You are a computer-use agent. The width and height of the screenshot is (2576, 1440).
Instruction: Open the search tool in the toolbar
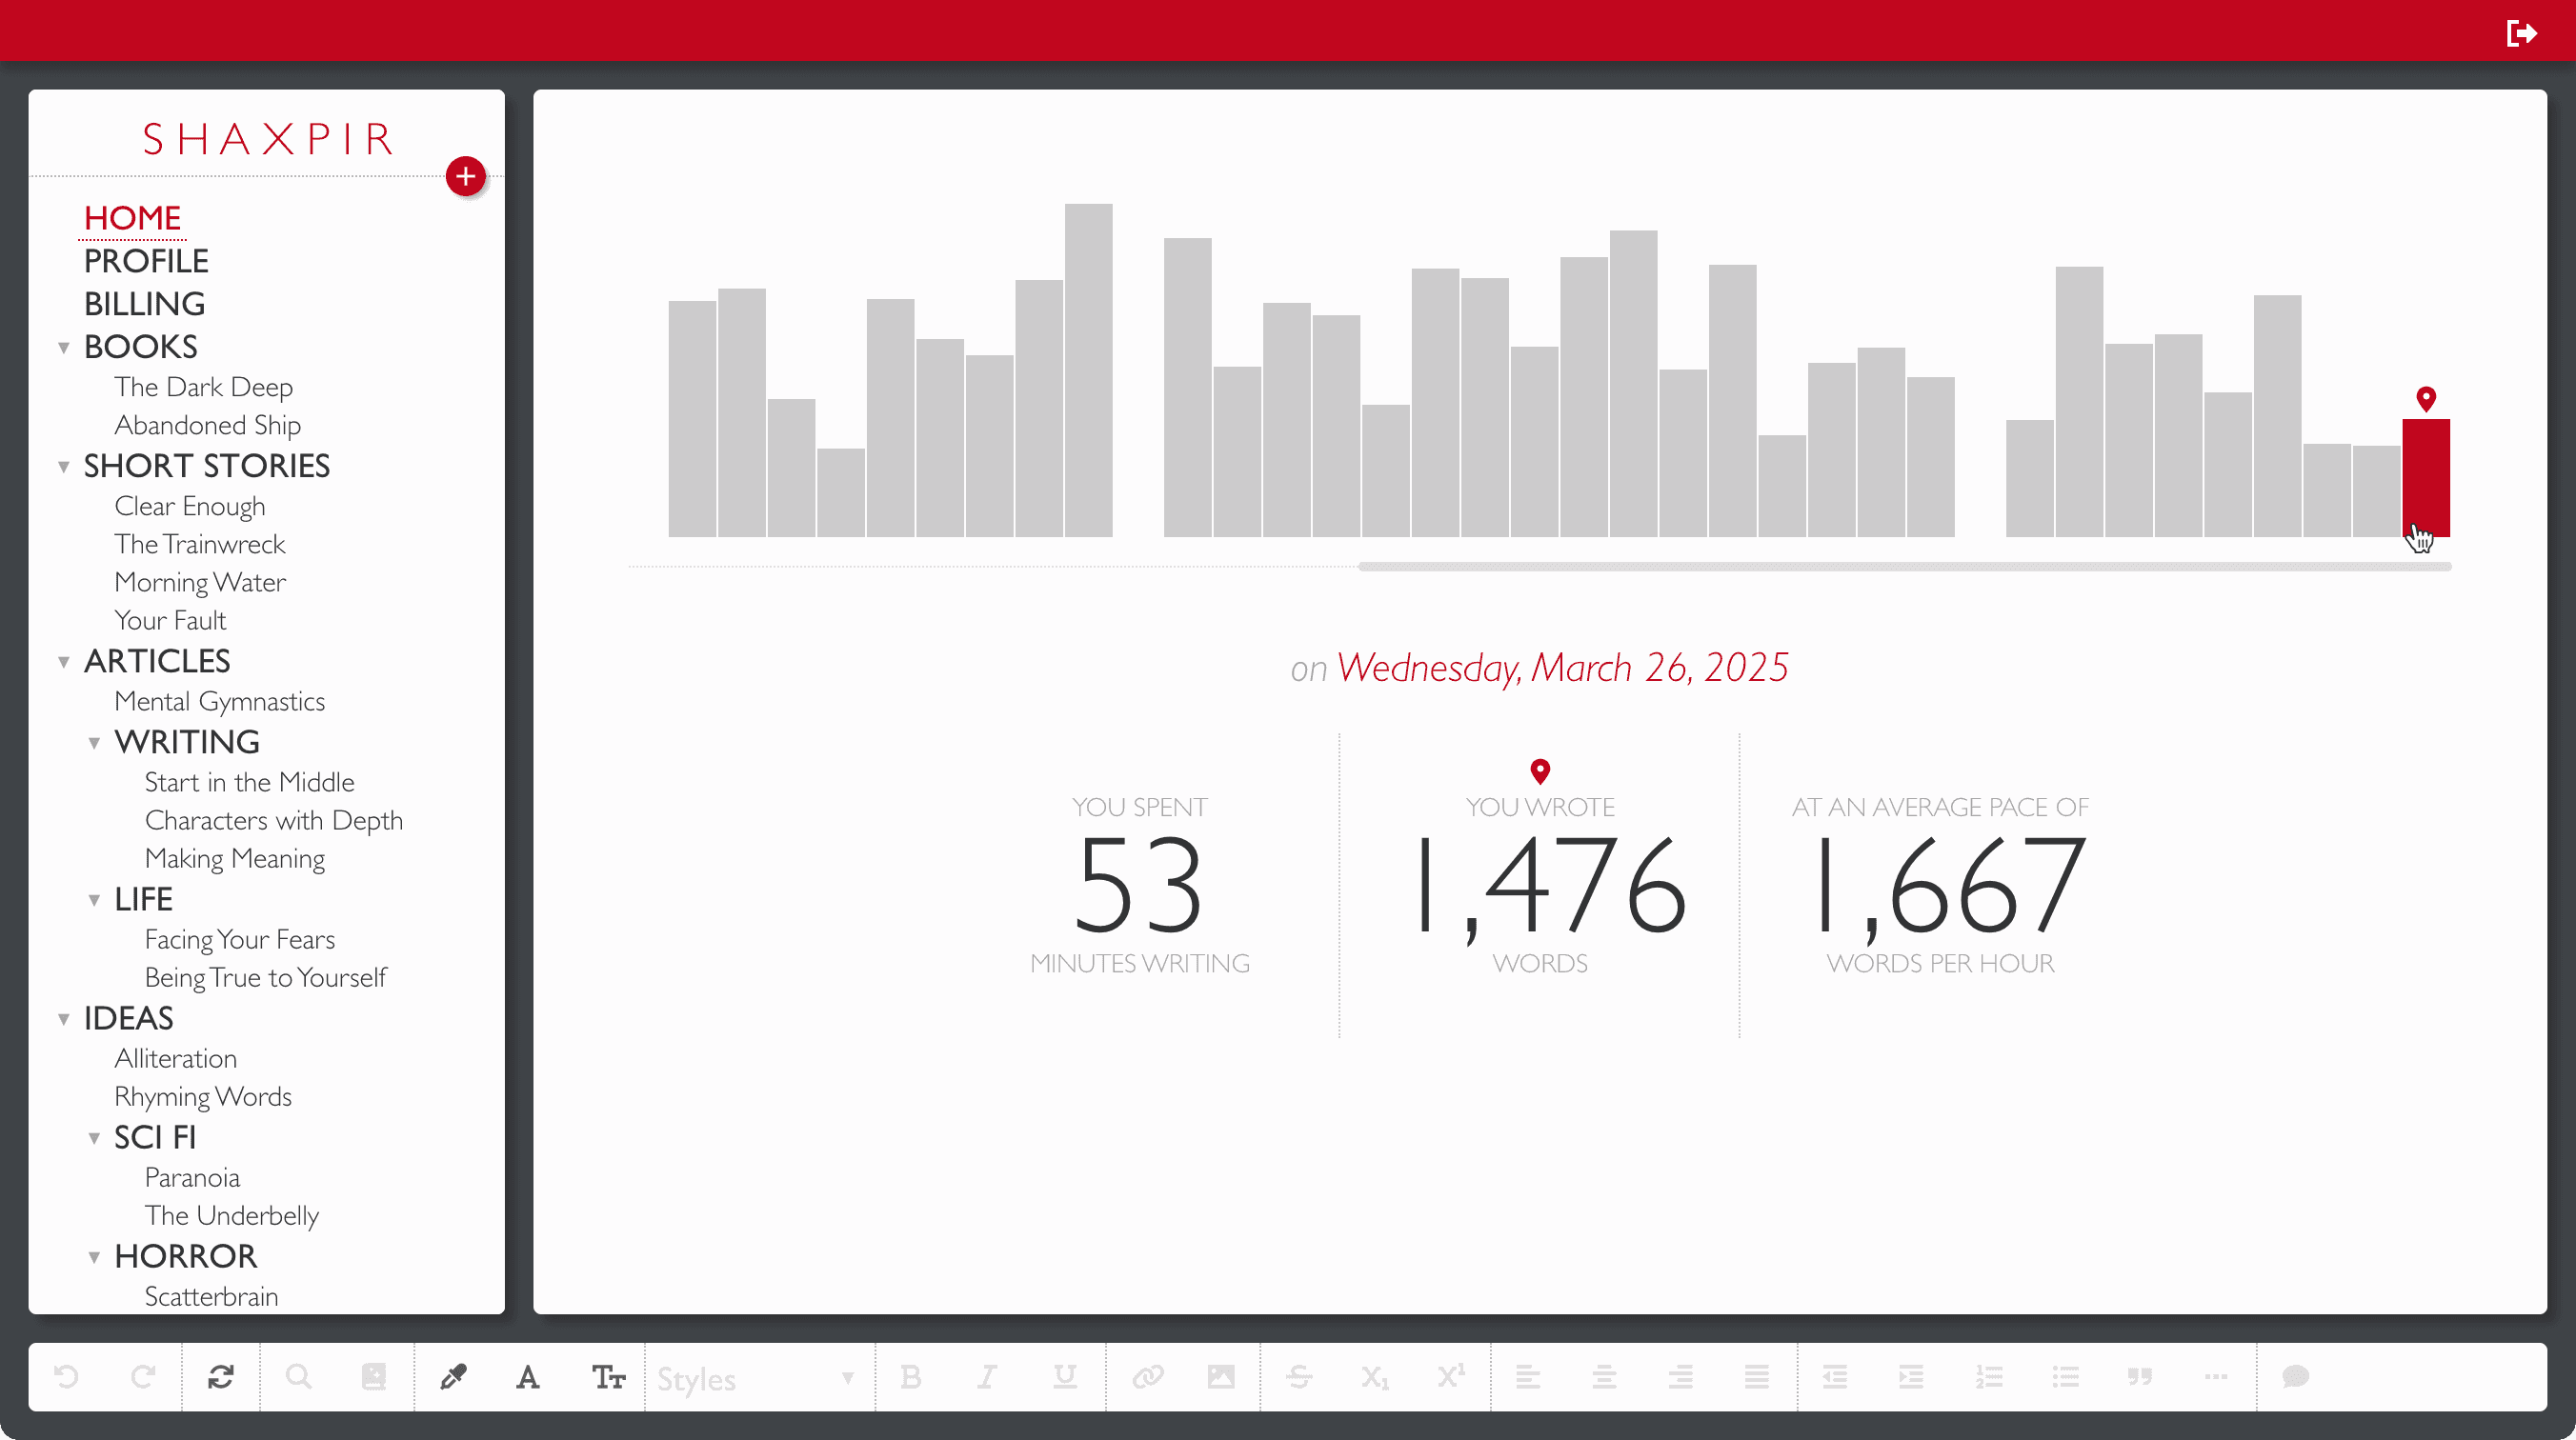point(298,1377)
